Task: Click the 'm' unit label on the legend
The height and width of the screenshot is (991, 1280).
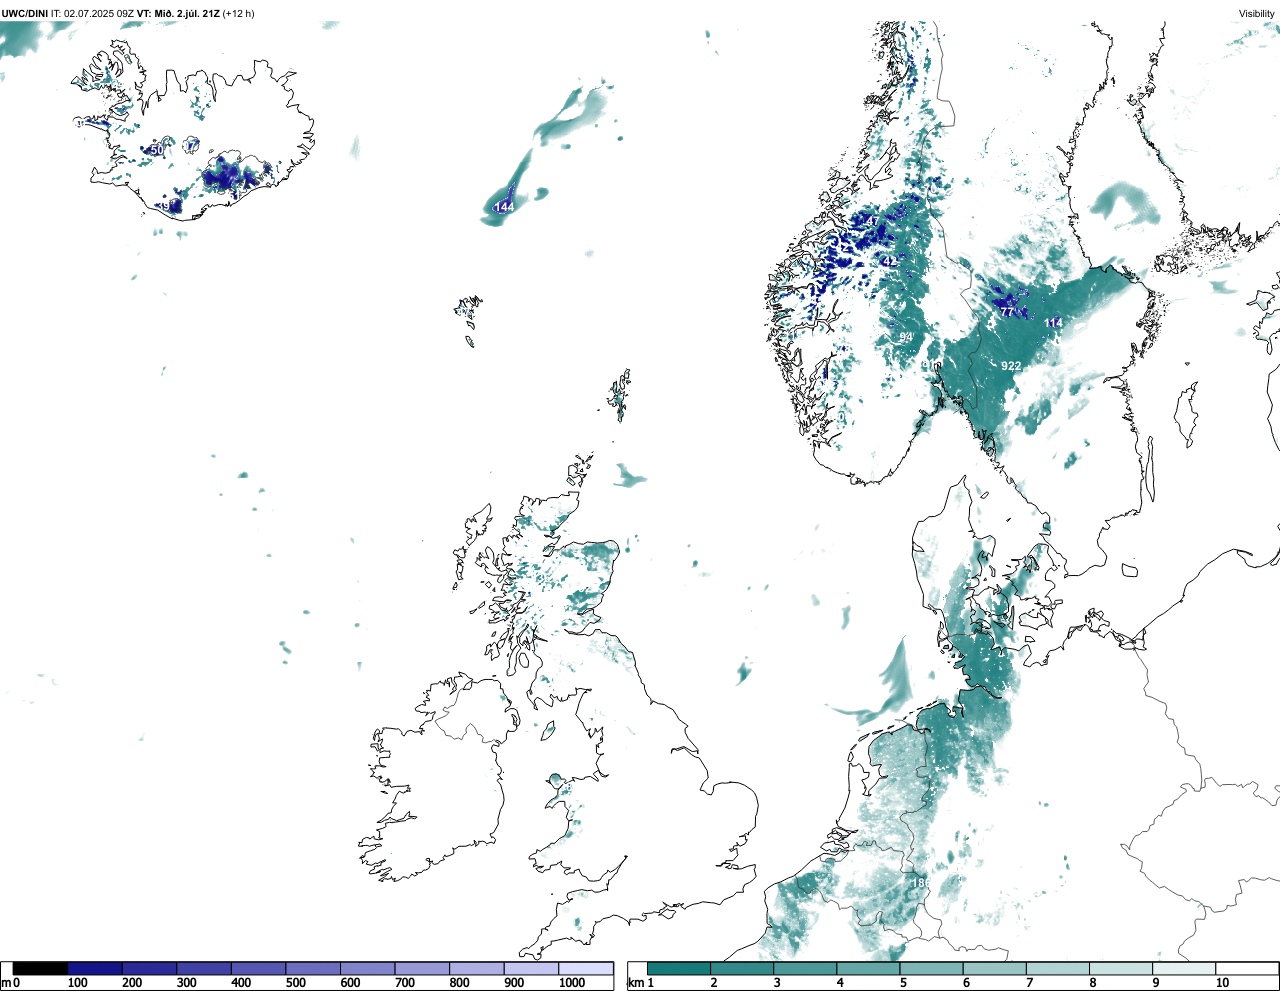Action: (6, 983)
